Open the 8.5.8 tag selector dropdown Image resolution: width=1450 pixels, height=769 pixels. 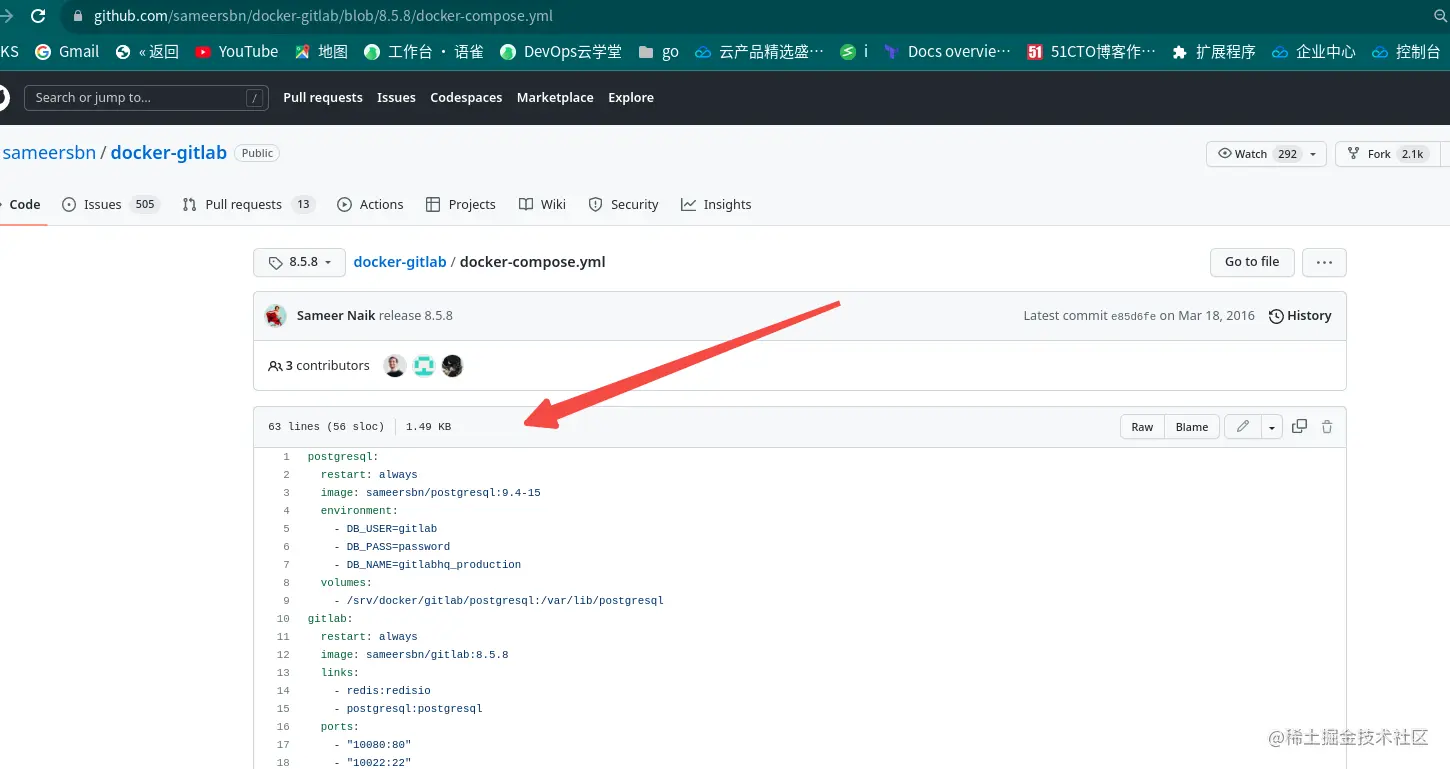tap(299, 262)
